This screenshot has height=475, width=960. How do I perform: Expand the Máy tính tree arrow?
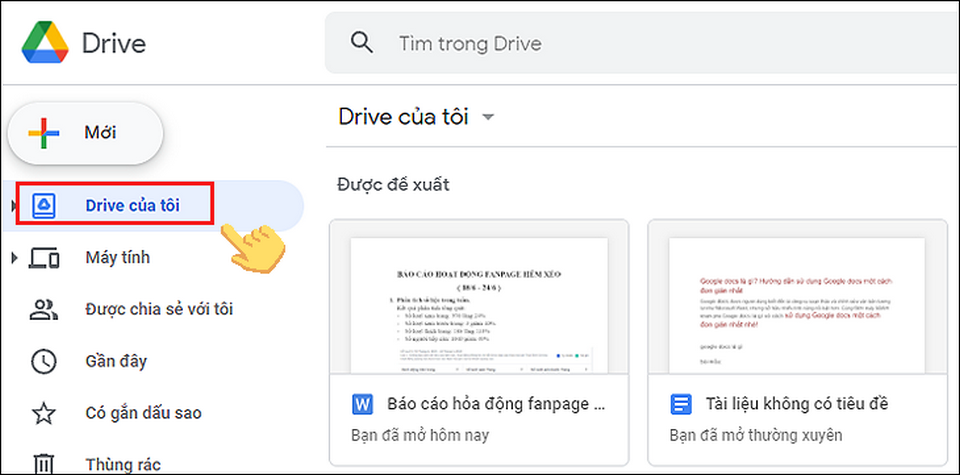[13, 258]
